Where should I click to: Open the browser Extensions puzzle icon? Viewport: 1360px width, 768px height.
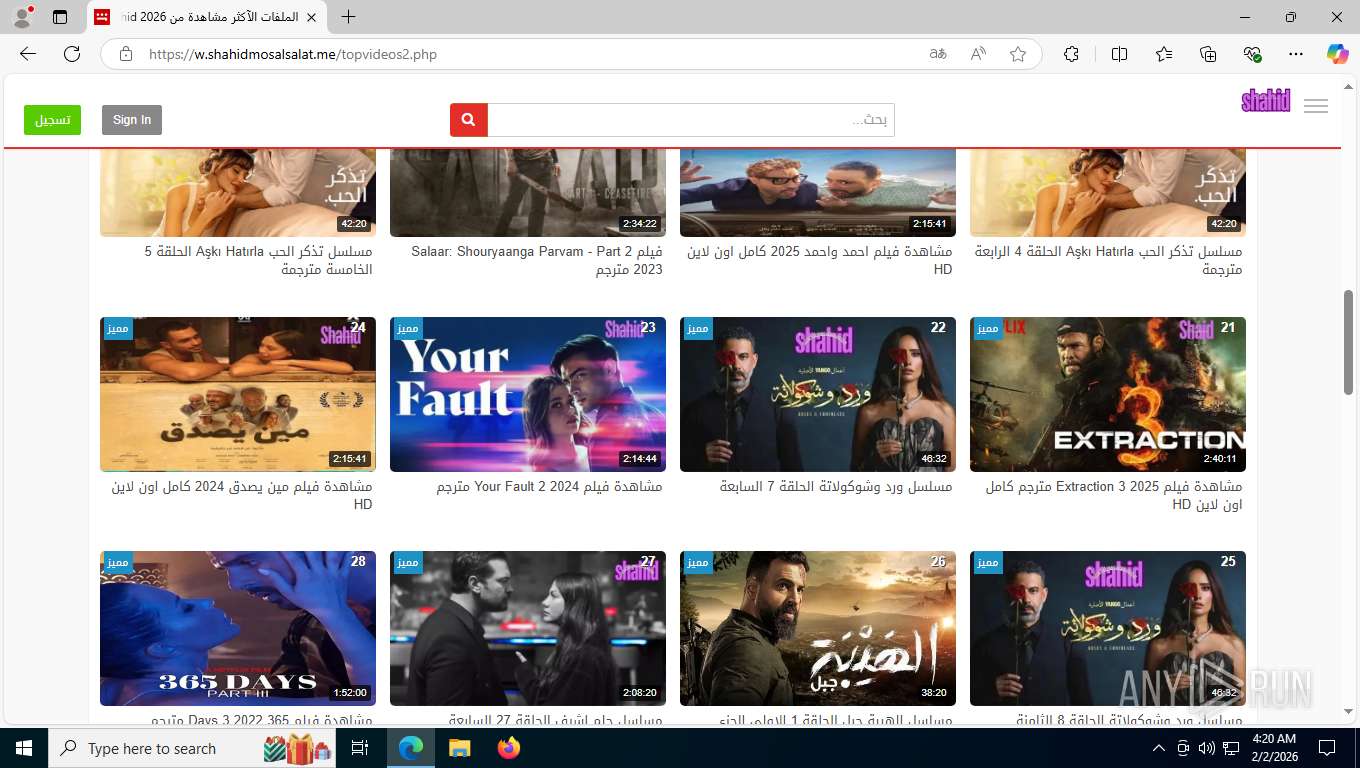pyautogui.click(x=1071, y=54)
